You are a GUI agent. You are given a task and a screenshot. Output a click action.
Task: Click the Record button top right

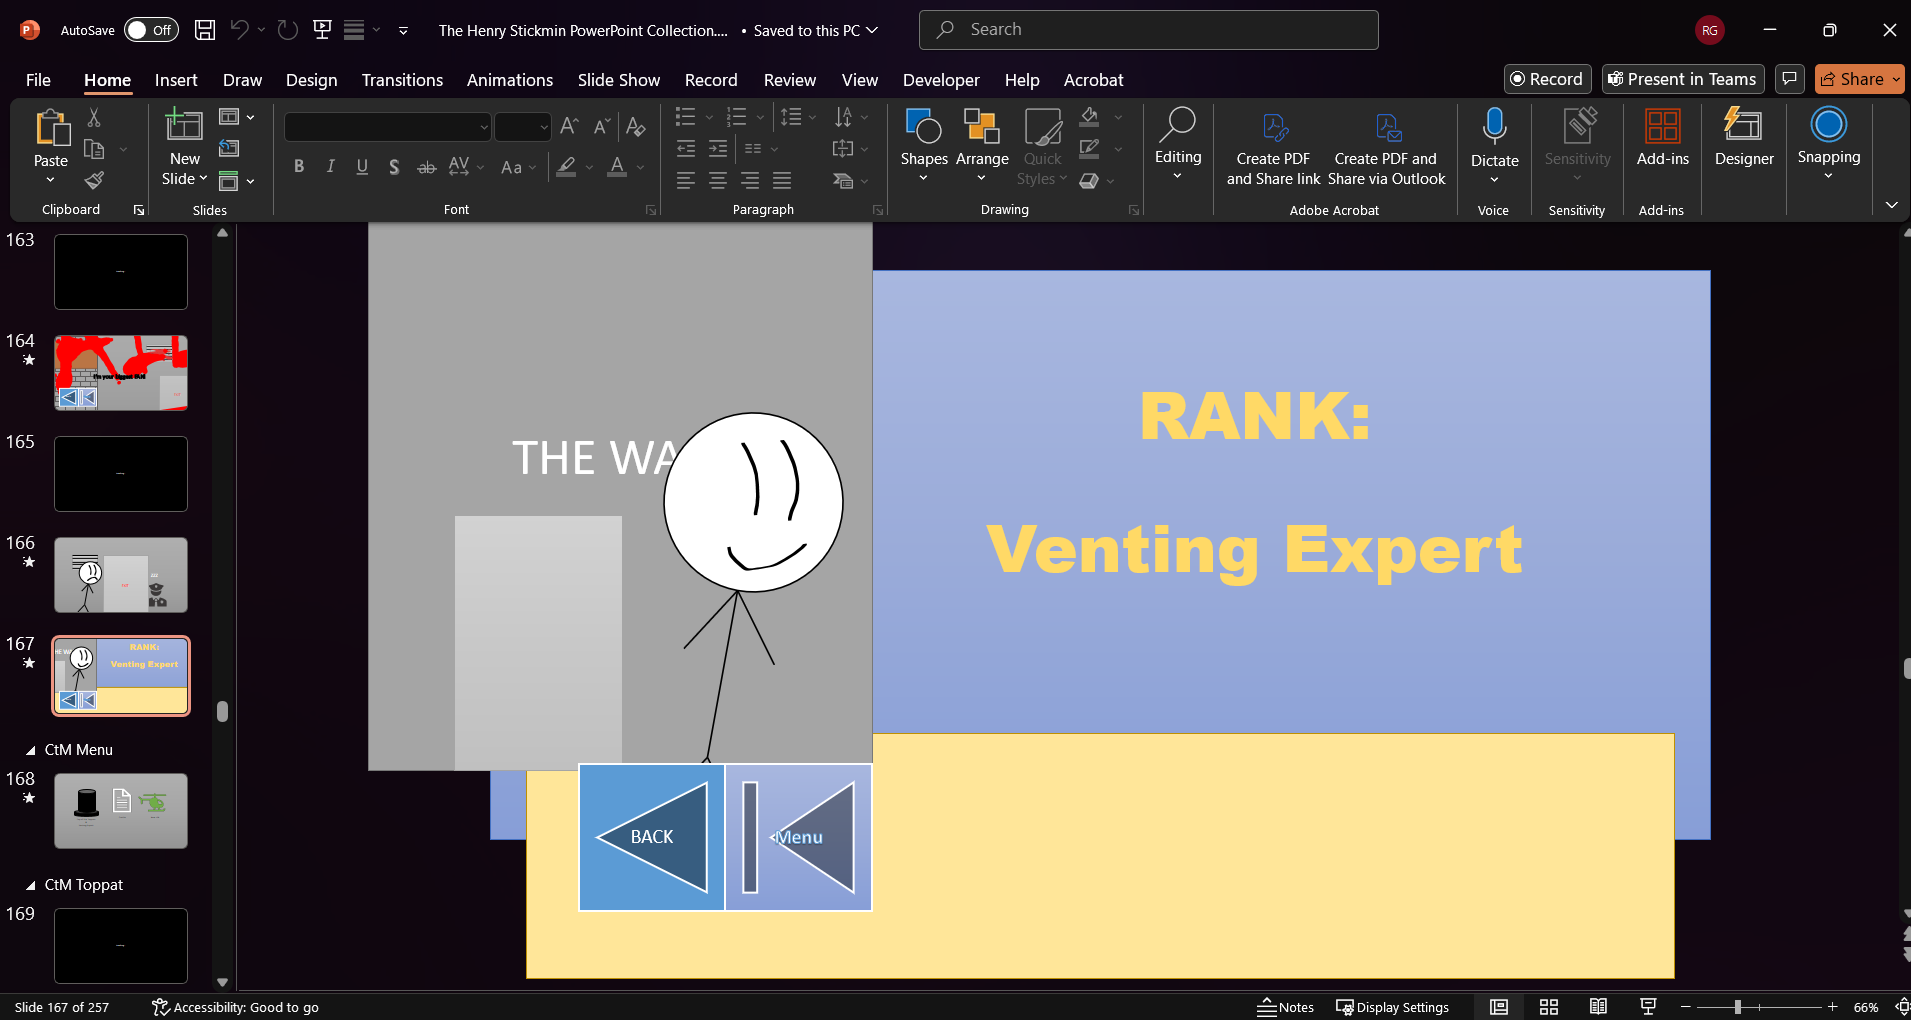pyautogui.click(x=1547, y=79)
